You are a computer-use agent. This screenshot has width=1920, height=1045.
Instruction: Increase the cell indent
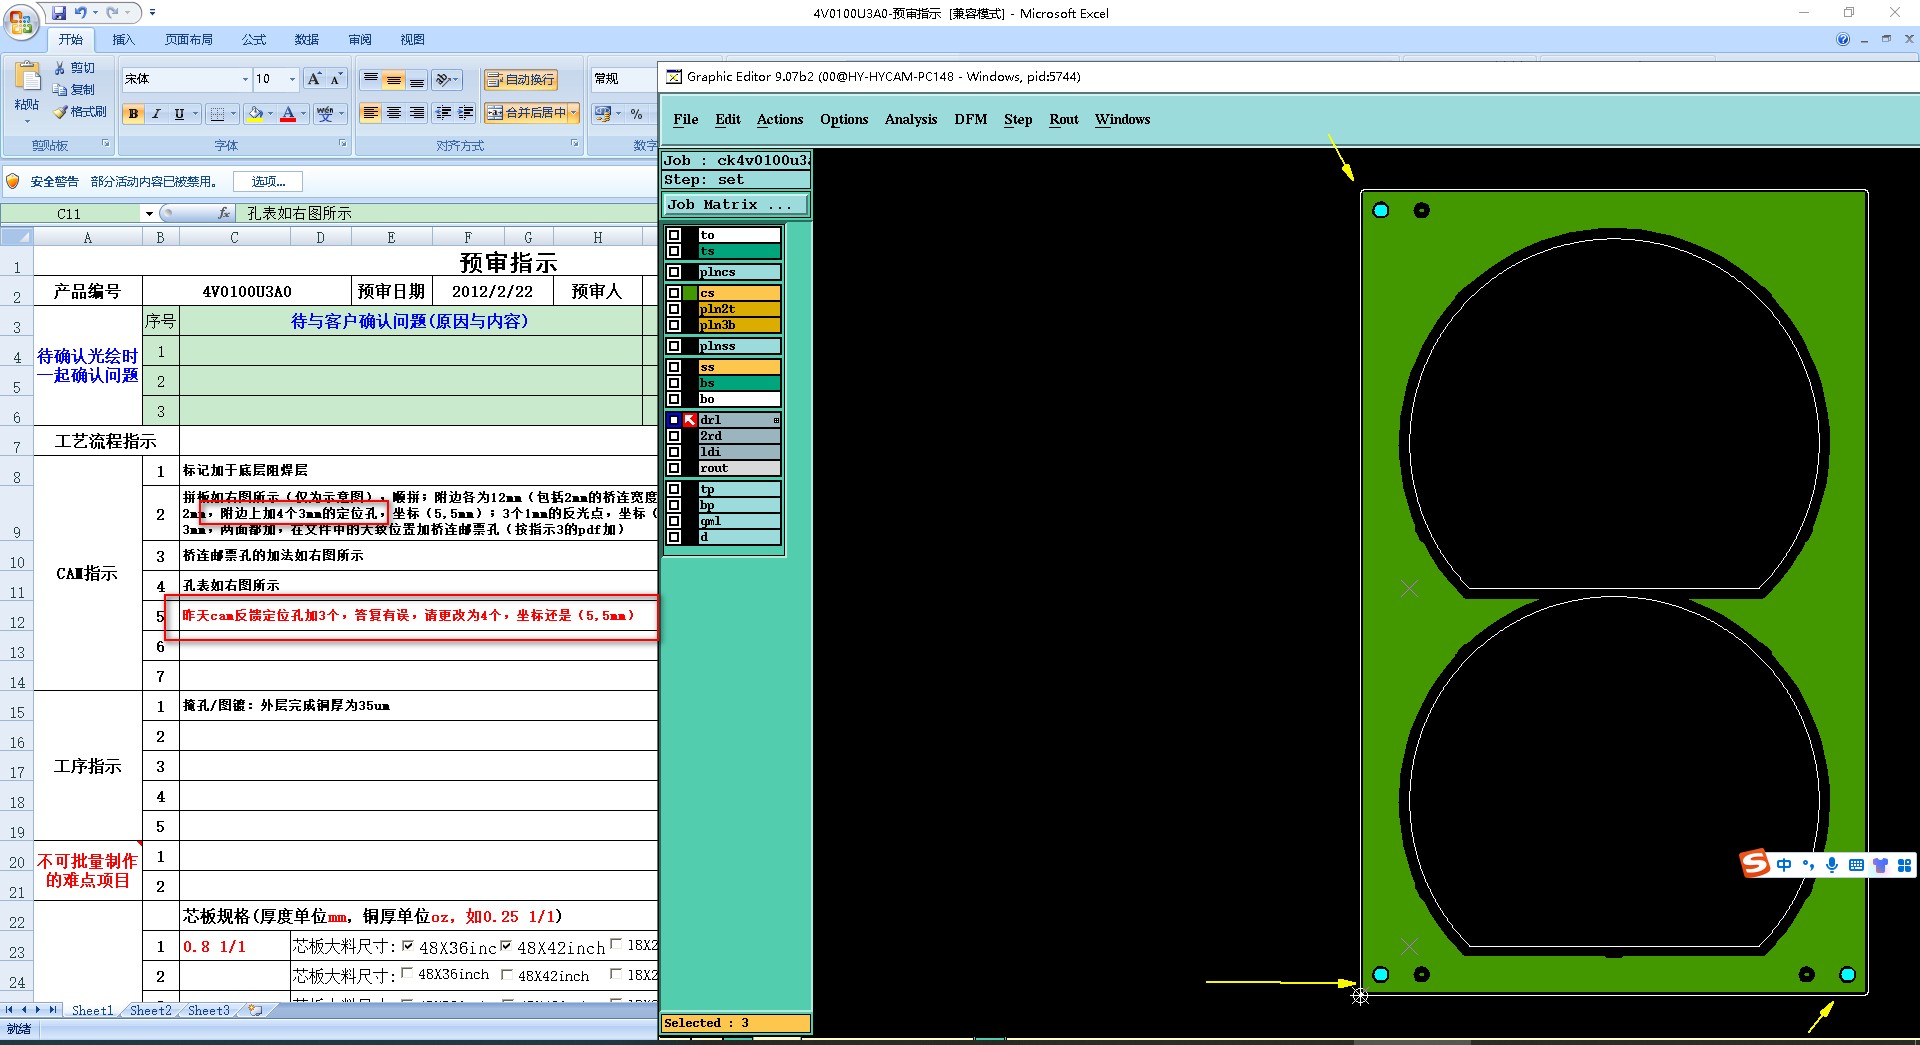pos(466,113)
